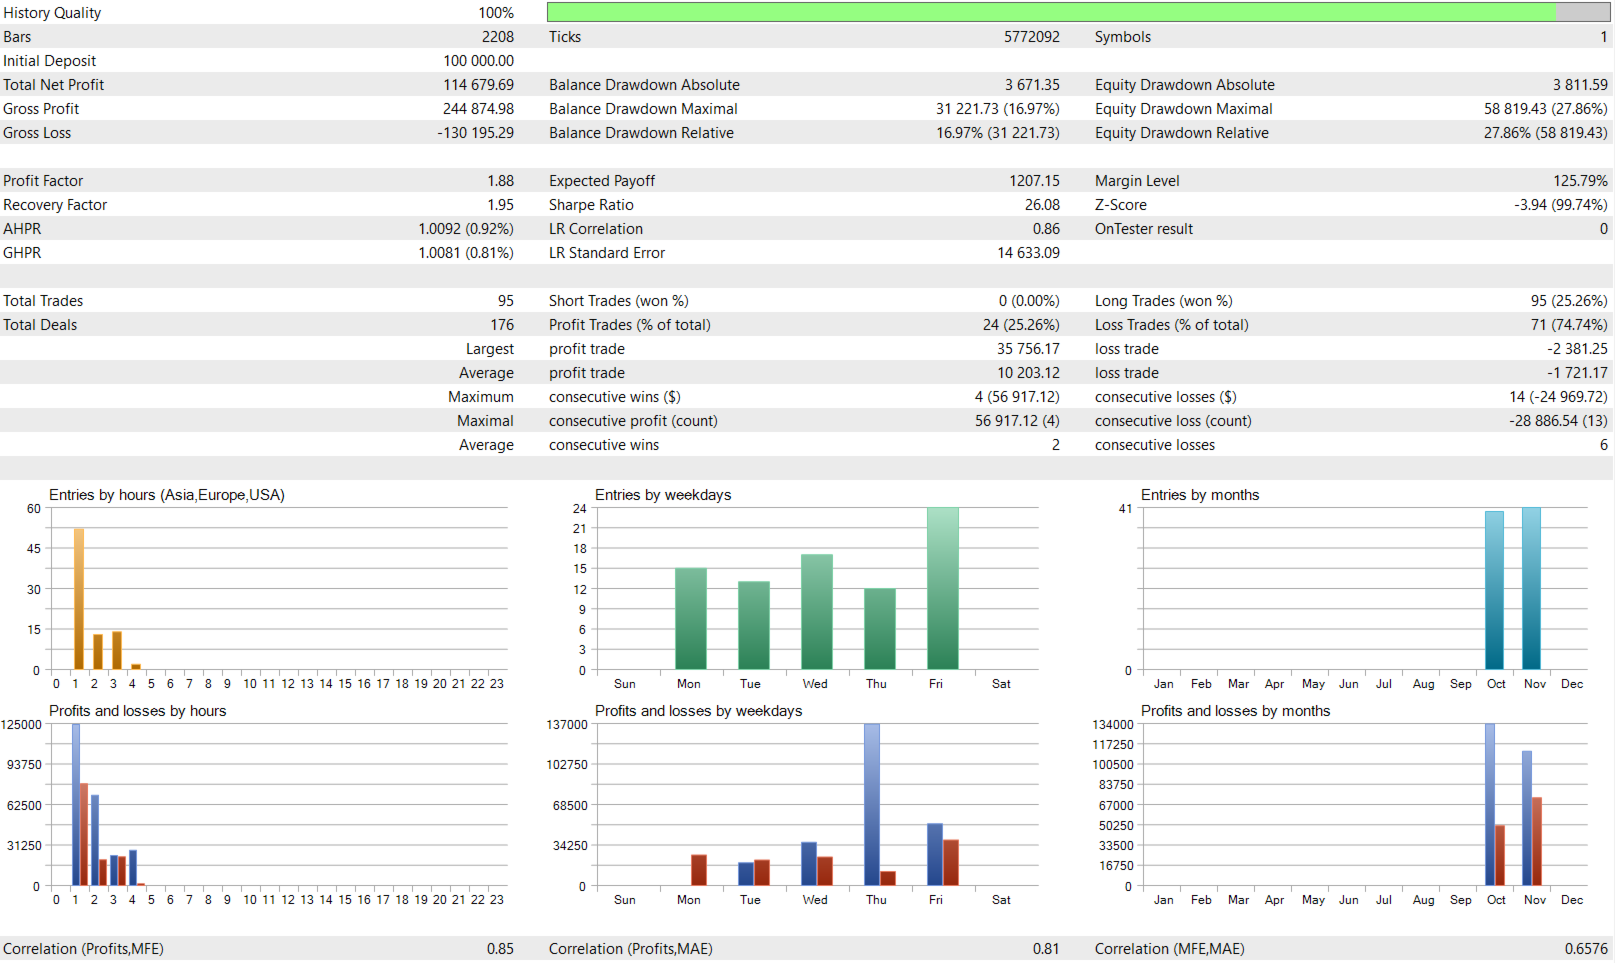Select the Profit Factor value 1.88

pos(500,181)
